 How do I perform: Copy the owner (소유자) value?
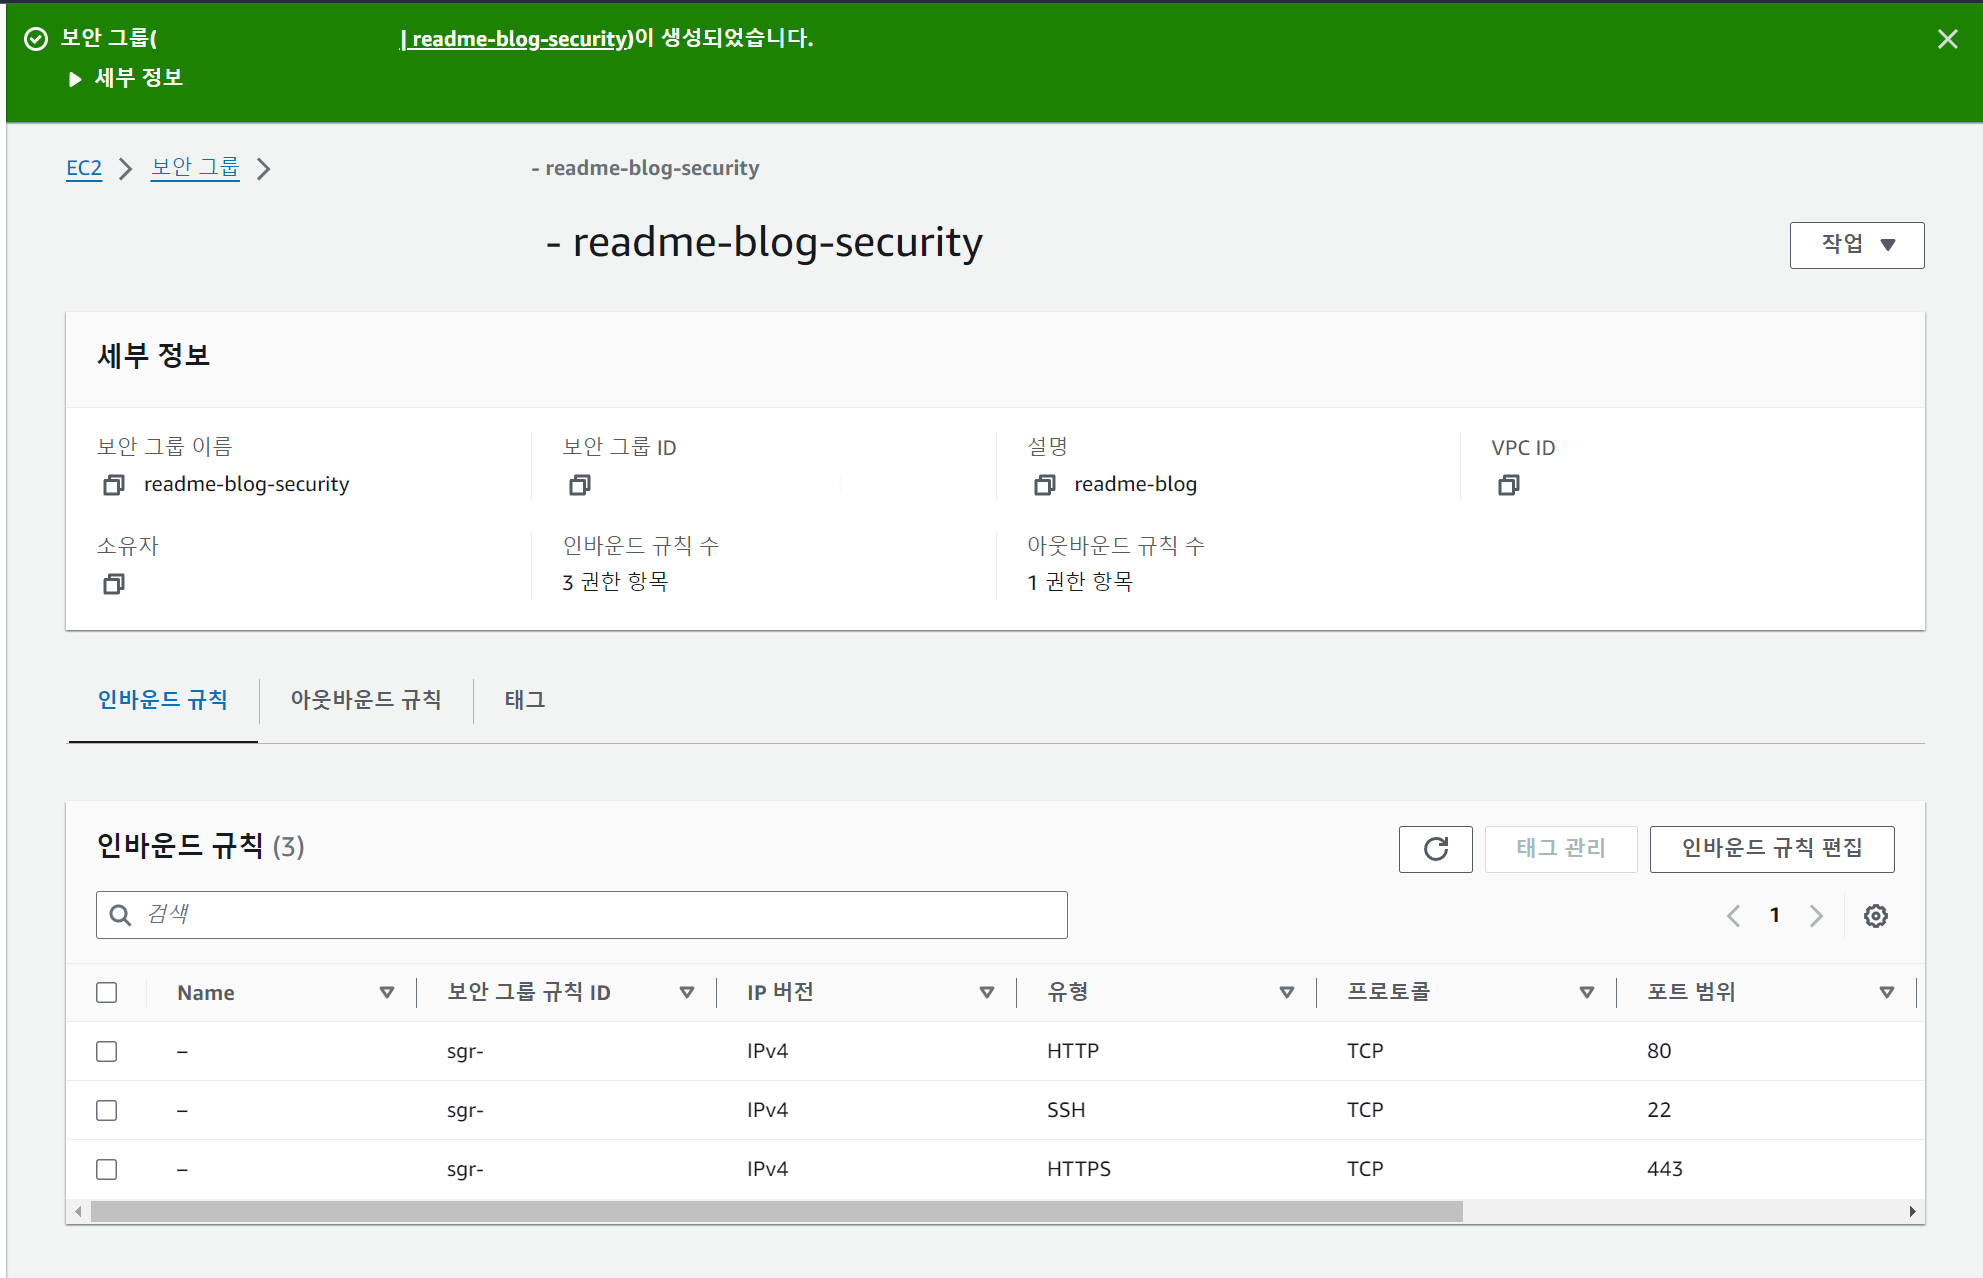pos(114,584)
